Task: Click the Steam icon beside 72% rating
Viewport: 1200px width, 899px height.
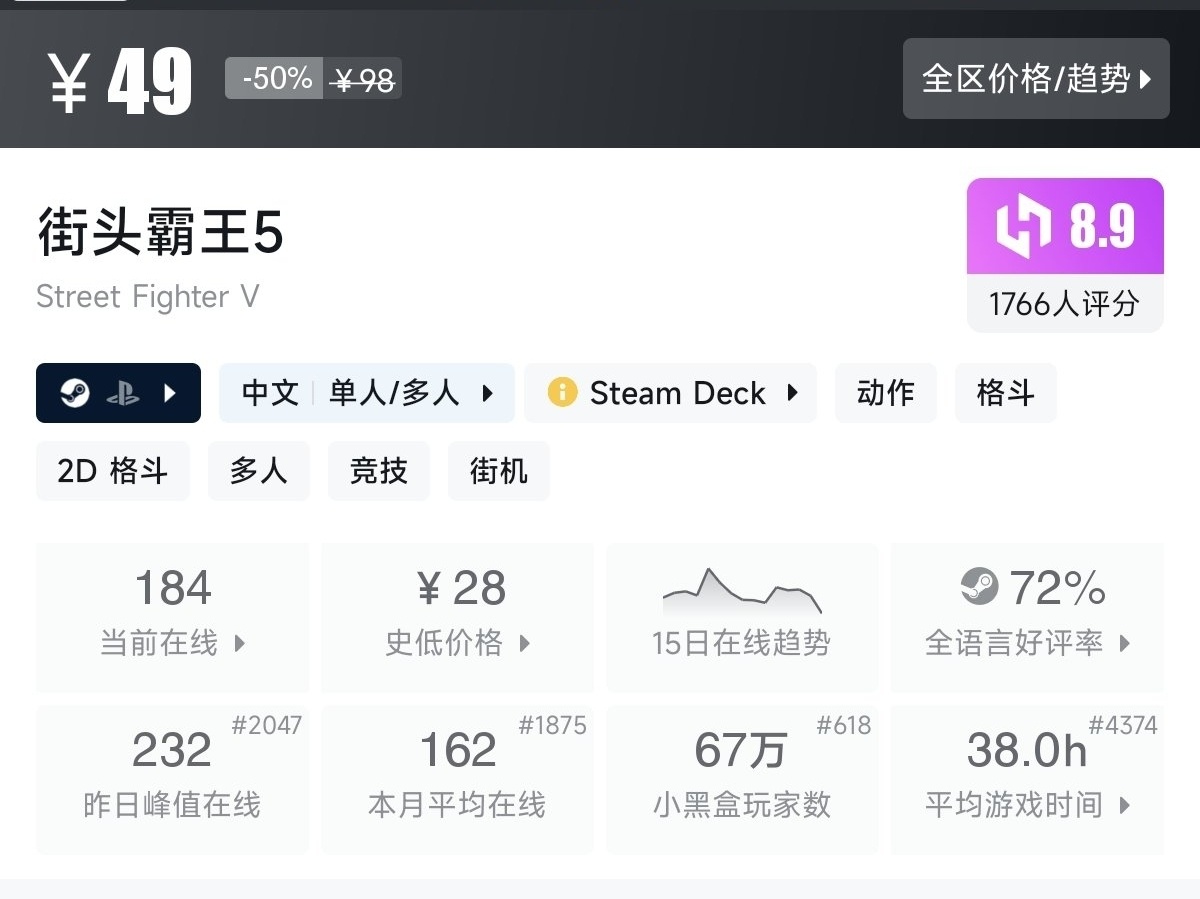Action: point(979,586)
